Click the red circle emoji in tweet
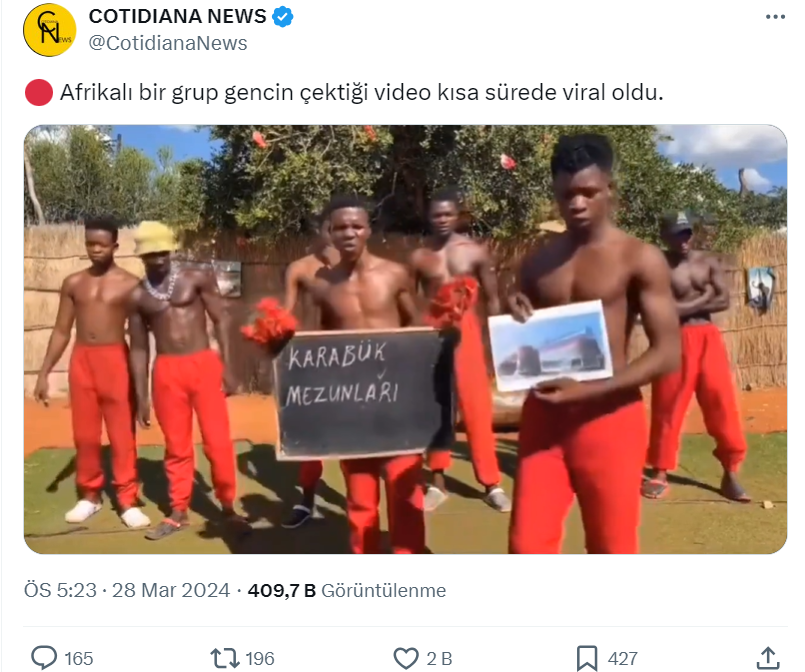This screenshot has width=805, height=672. pos(39,93)
